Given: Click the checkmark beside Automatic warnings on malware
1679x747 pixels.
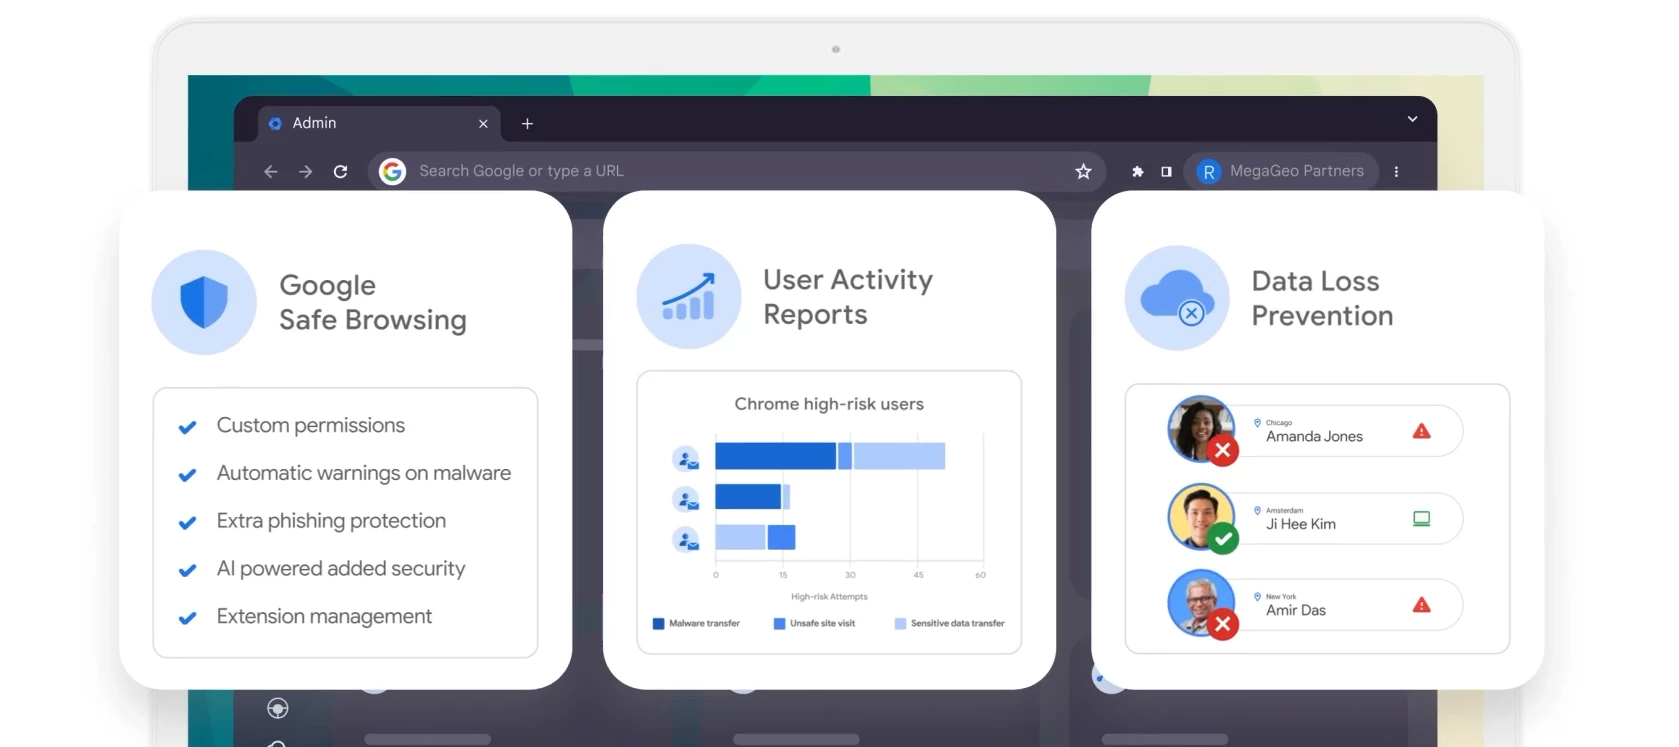Looking at the screenshot, I should (x=187, y=475).
